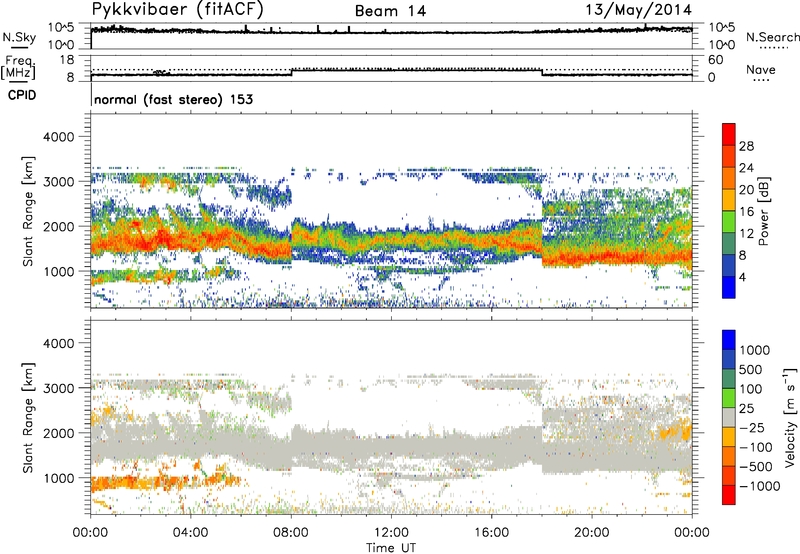Pick the orange 20–24 dB Power swatch

(x=729, y=179)
